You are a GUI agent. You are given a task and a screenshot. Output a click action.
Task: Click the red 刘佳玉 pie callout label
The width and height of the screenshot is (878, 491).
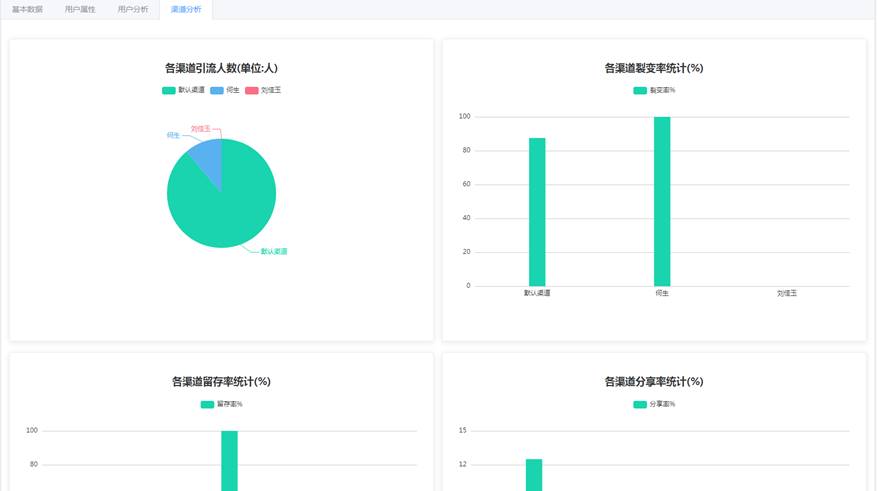pos(200,129)
